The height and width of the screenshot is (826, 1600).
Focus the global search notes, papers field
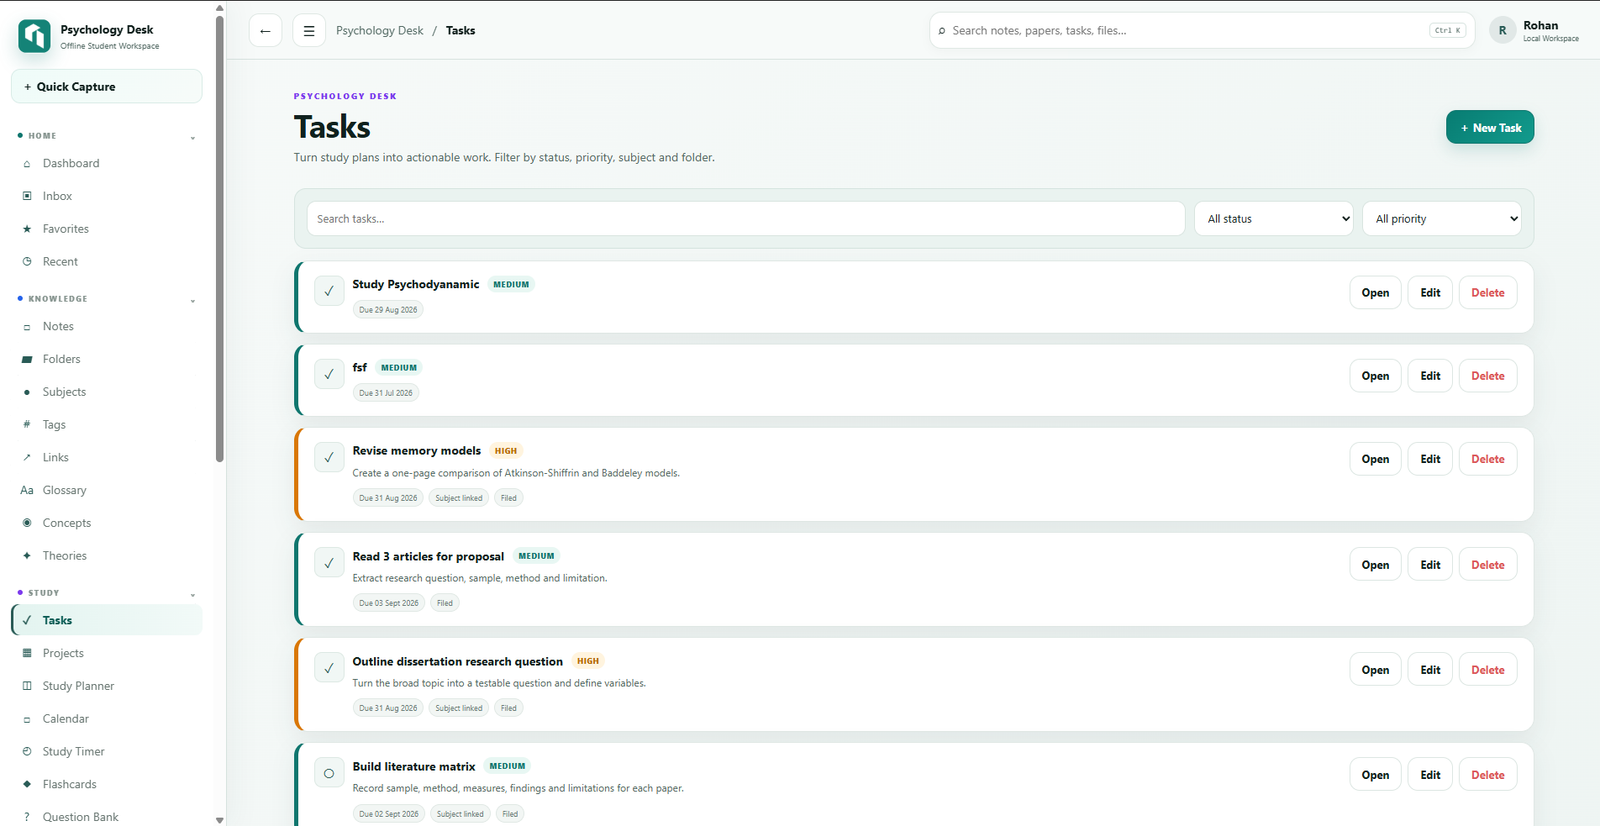tap(1202, 31)
